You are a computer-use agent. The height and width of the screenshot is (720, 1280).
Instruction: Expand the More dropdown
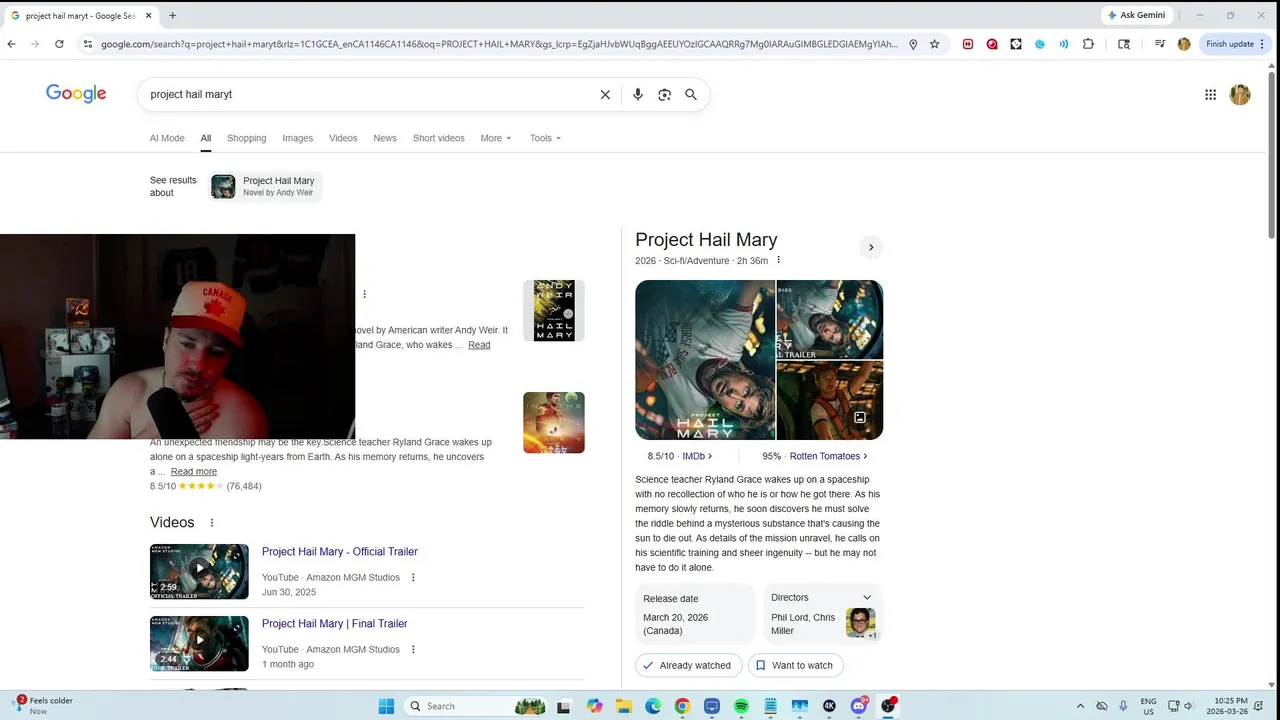pyautogui.click(x=496, y=138)
